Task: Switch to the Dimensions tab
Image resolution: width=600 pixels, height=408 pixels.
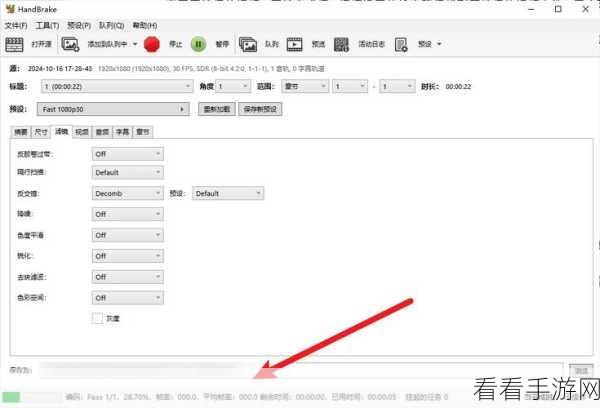Action: (41, 132)
